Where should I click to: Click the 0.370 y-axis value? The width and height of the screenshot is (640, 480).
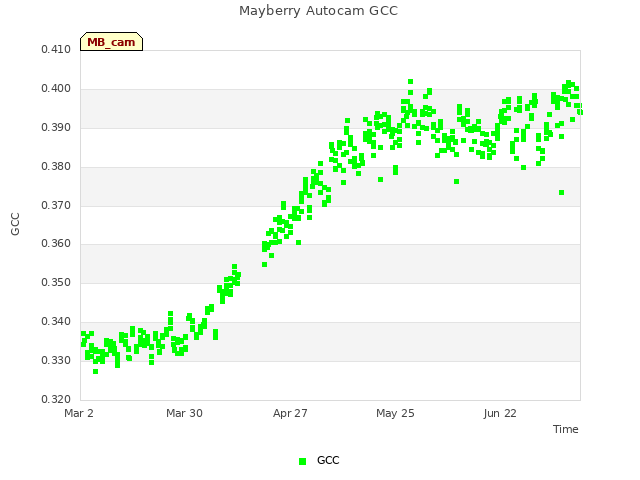click(56, 205)
